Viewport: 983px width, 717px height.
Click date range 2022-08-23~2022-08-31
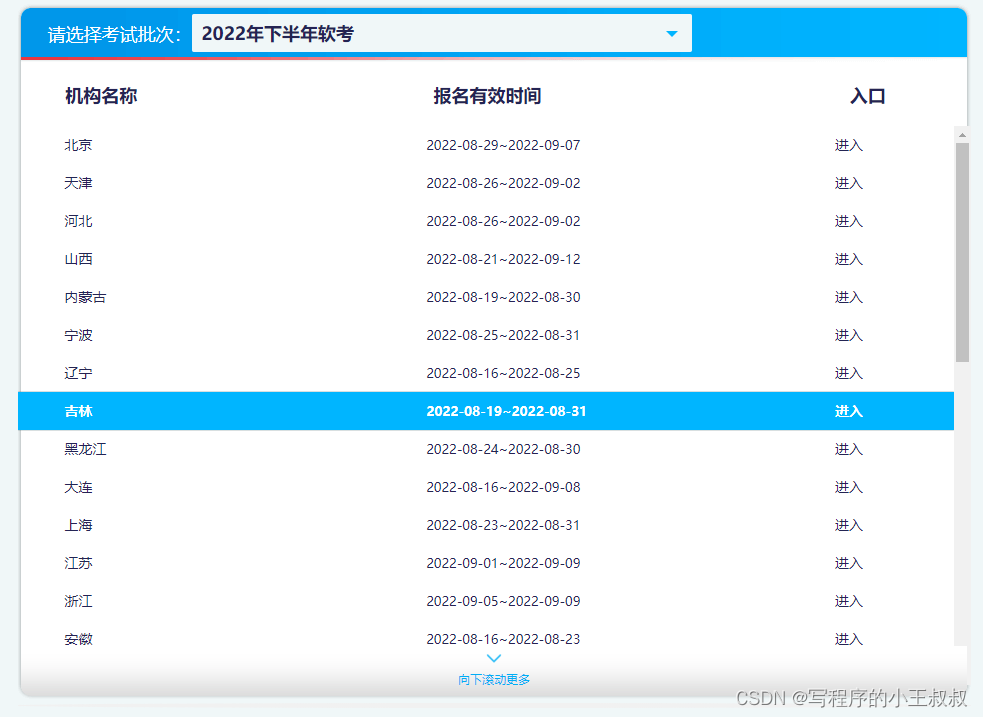pyautogui.click(x=503, y=525)
